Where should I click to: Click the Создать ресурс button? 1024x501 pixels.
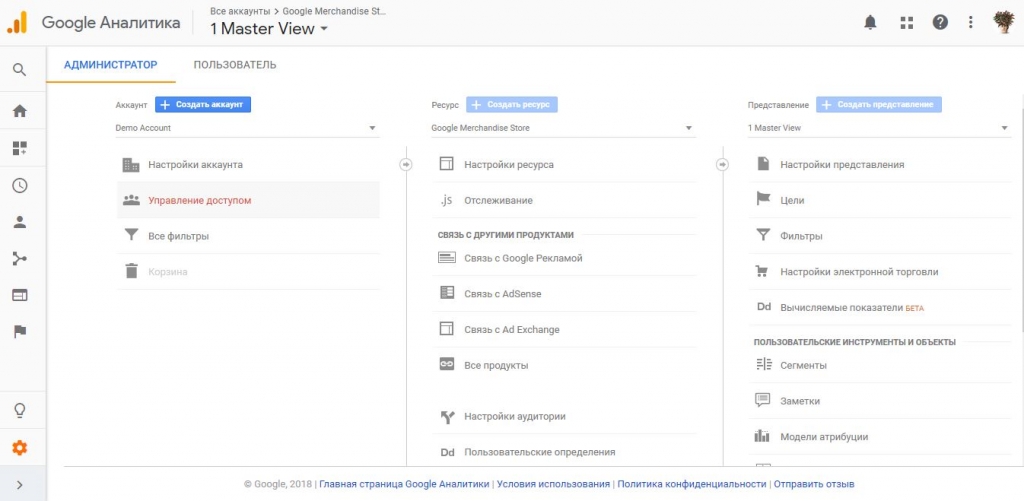pyautogui.click(x=512, y=105)
